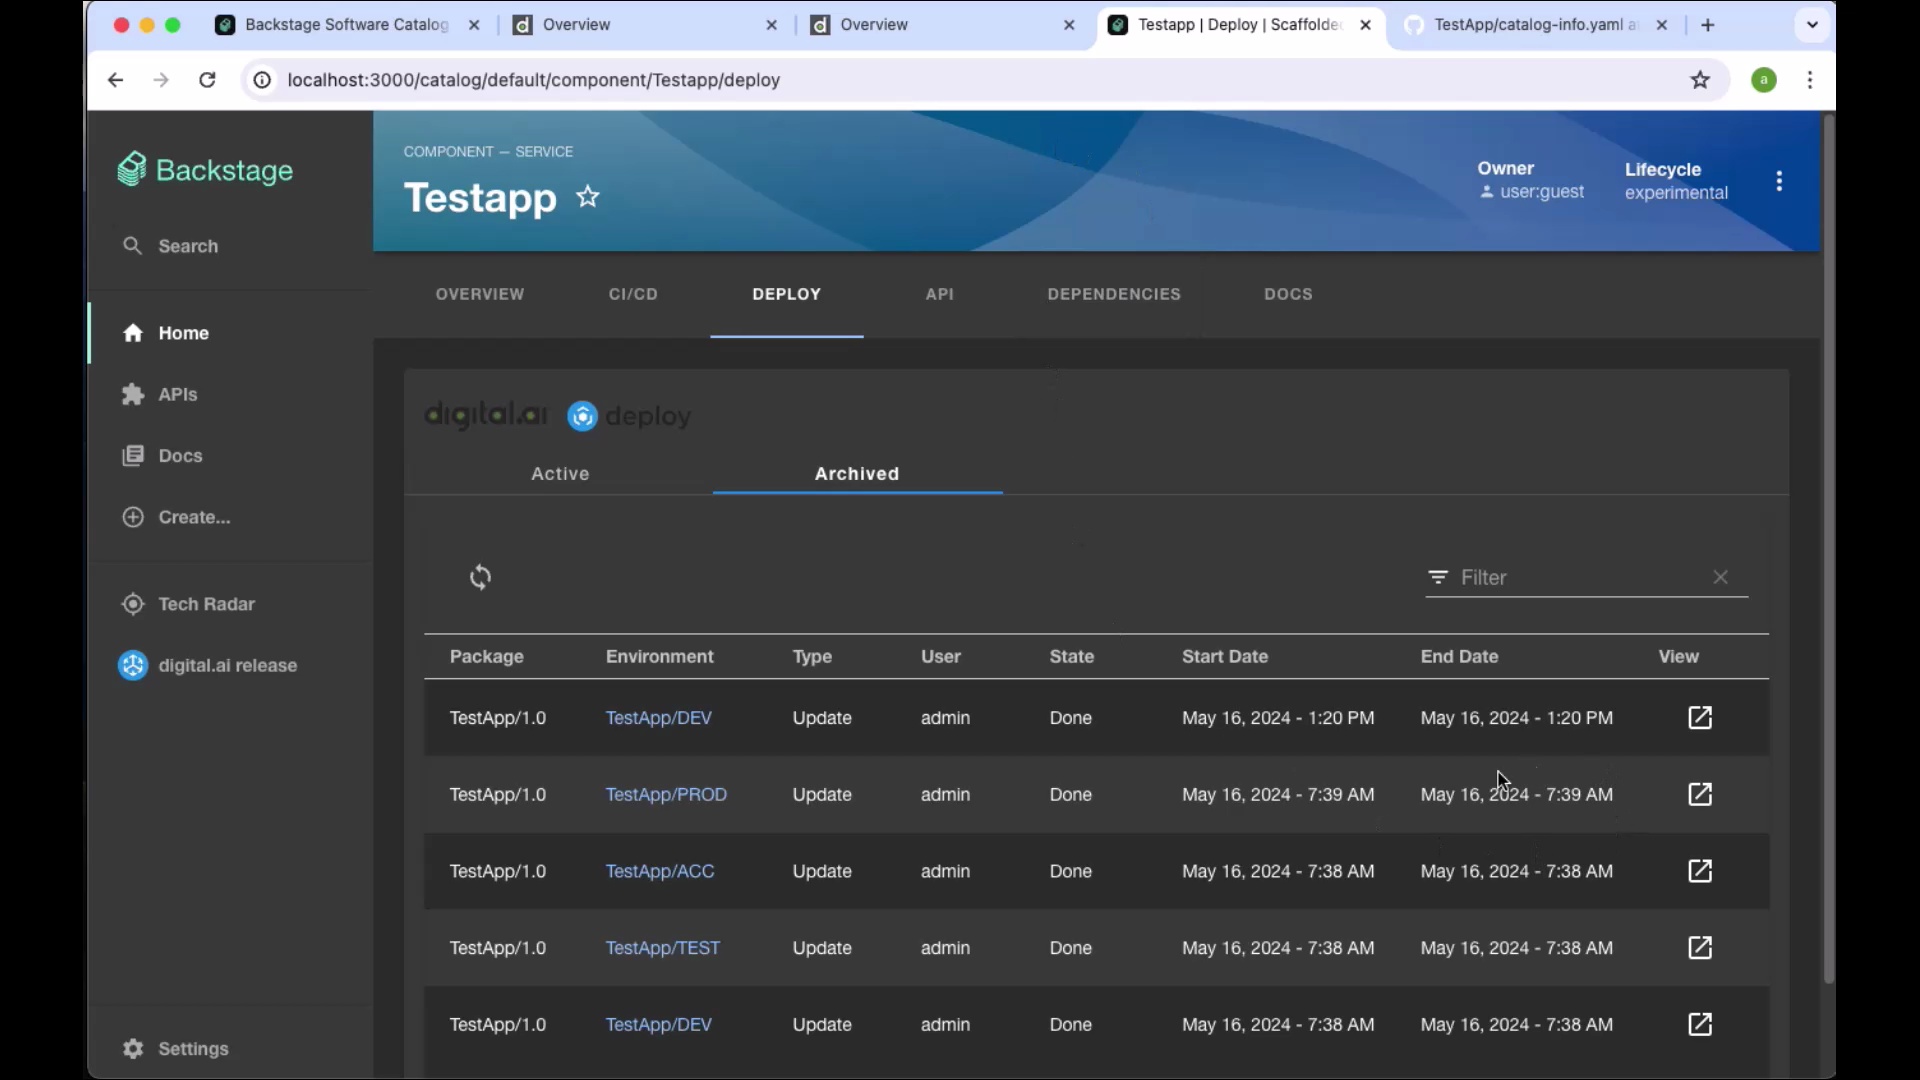Open Settings gear in sidebar
Screen dimensions: 1920x1080
[133, 1048]
